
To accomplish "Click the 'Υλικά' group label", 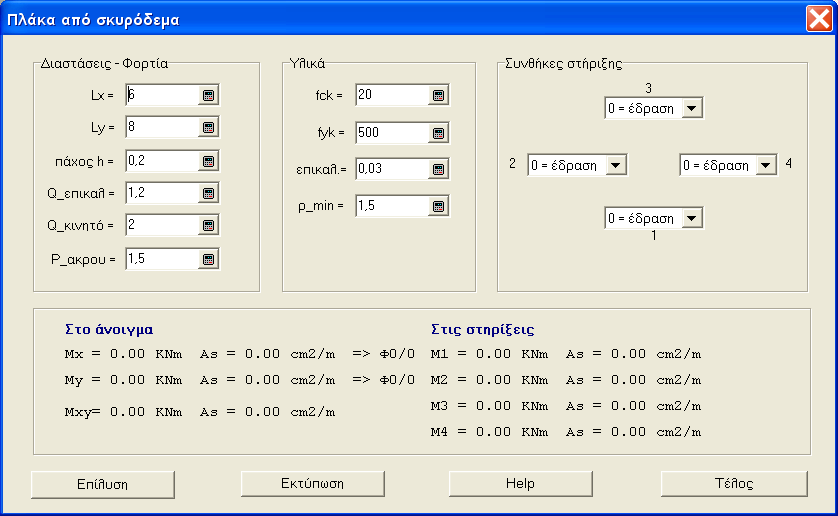I will click(x=307, y=64).
